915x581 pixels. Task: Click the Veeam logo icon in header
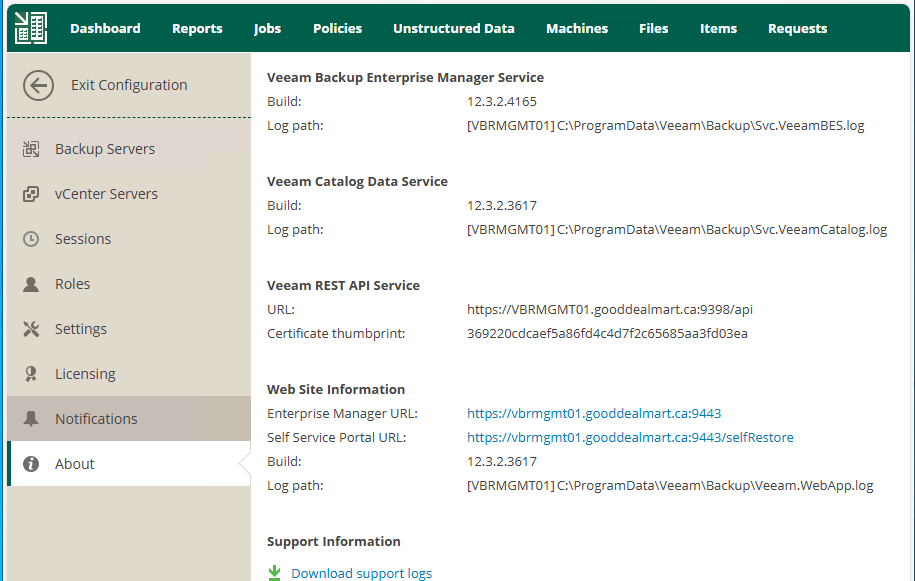(30, 28)
